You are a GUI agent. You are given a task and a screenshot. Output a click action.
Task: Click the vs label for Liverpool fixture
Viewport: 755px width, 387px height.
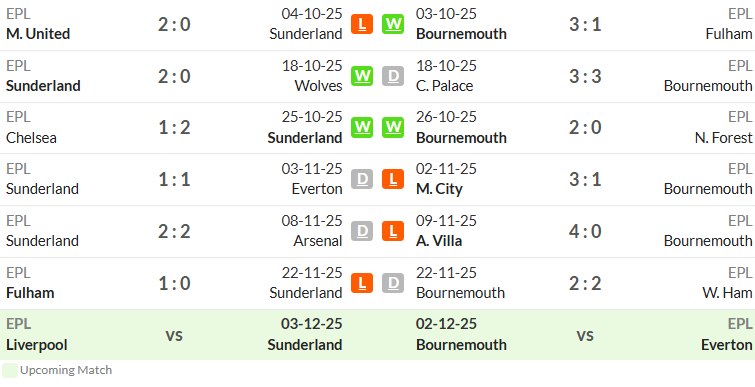click(174, 335)
